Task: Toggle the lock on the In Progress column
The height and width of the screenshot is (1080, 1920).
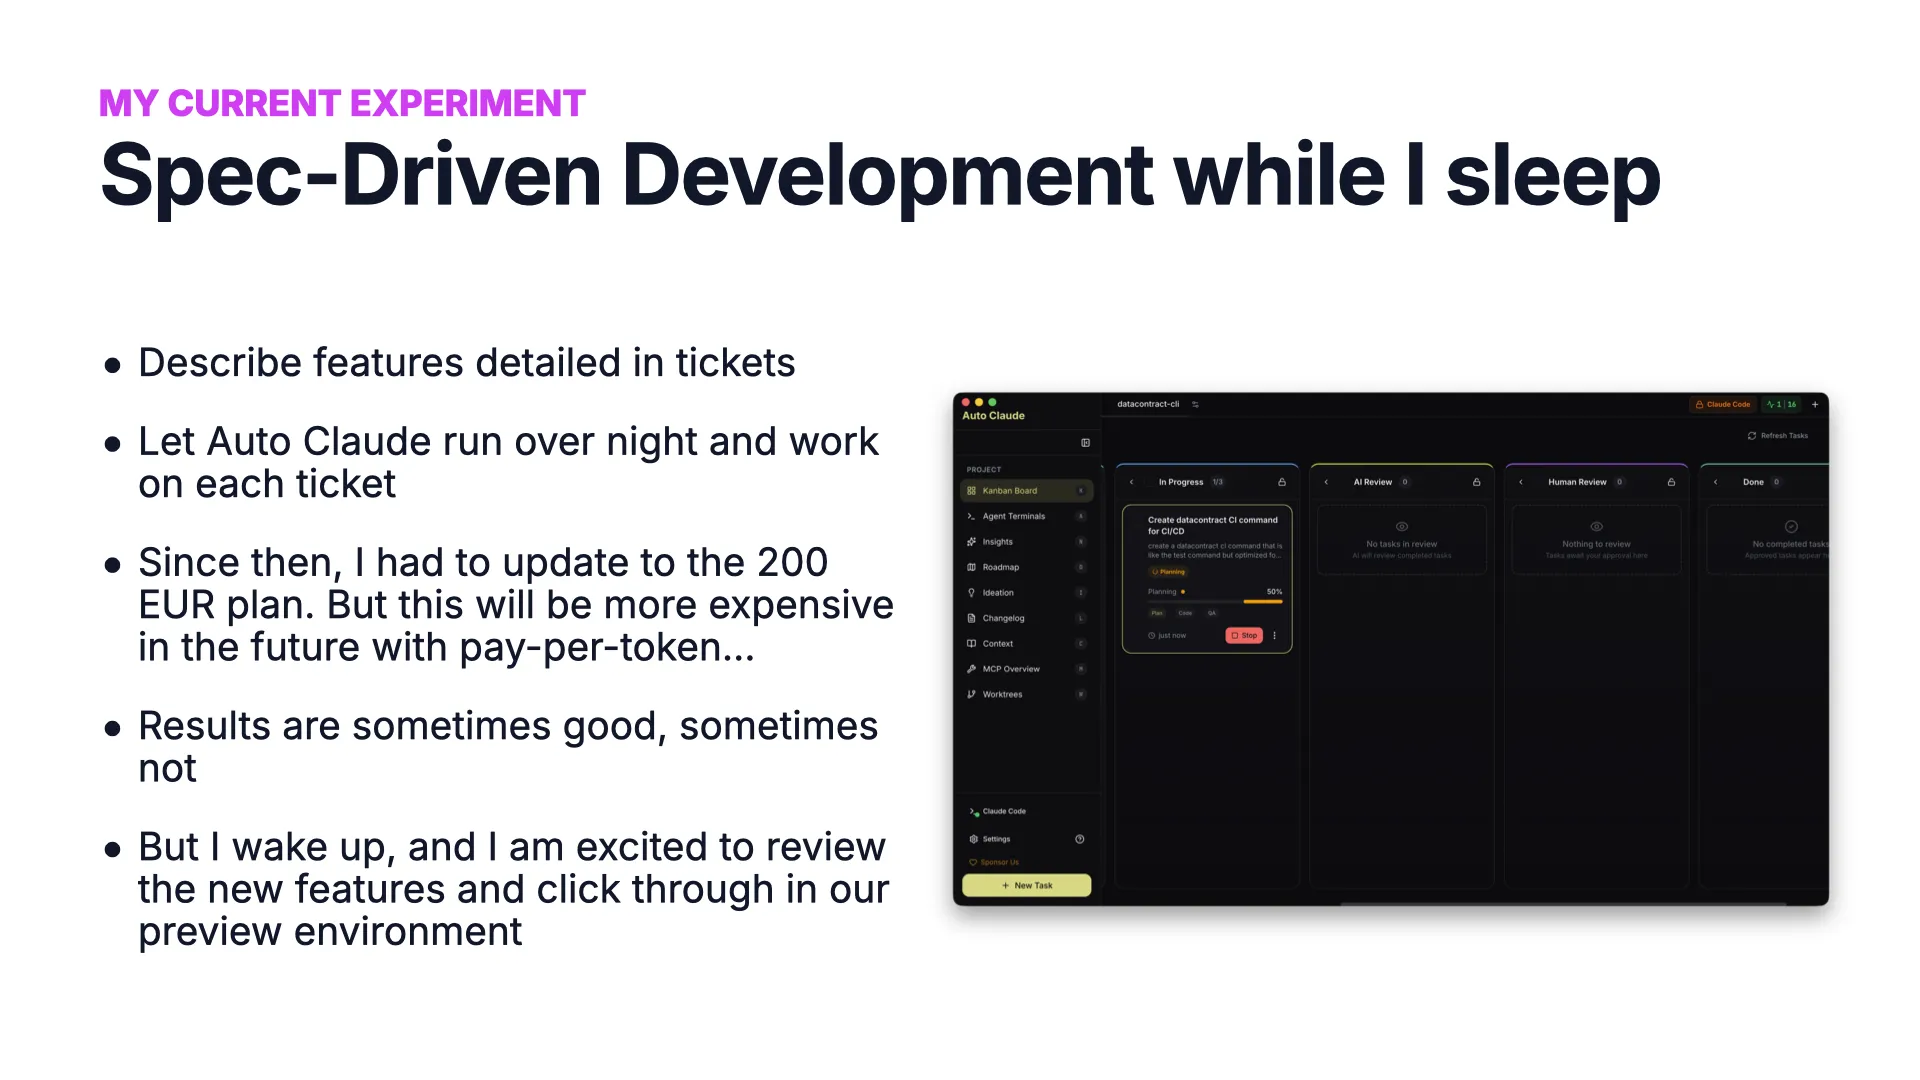Action: pos(1282,482)
